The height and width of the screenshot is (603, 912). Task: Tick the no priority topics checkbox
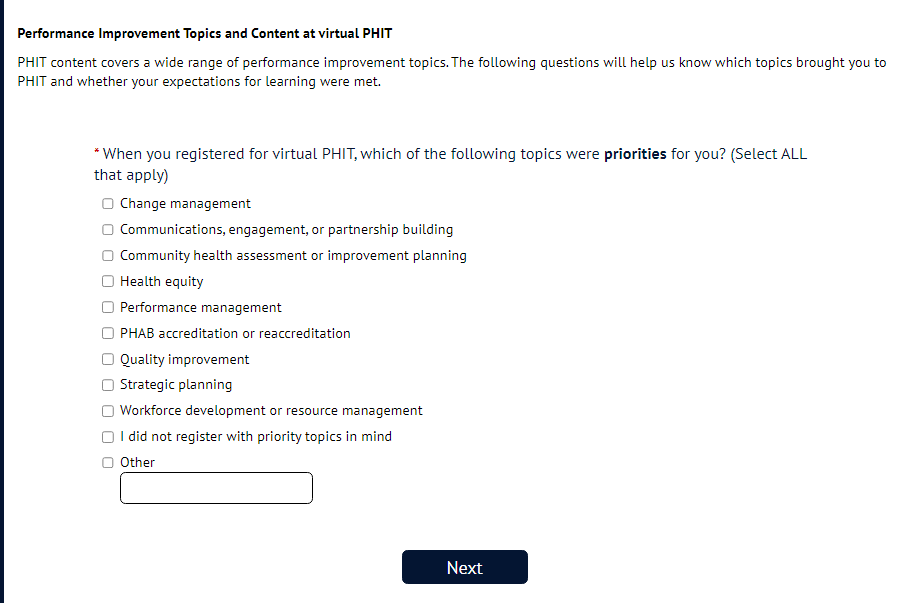pyautogui.click(x=108, y=437)
